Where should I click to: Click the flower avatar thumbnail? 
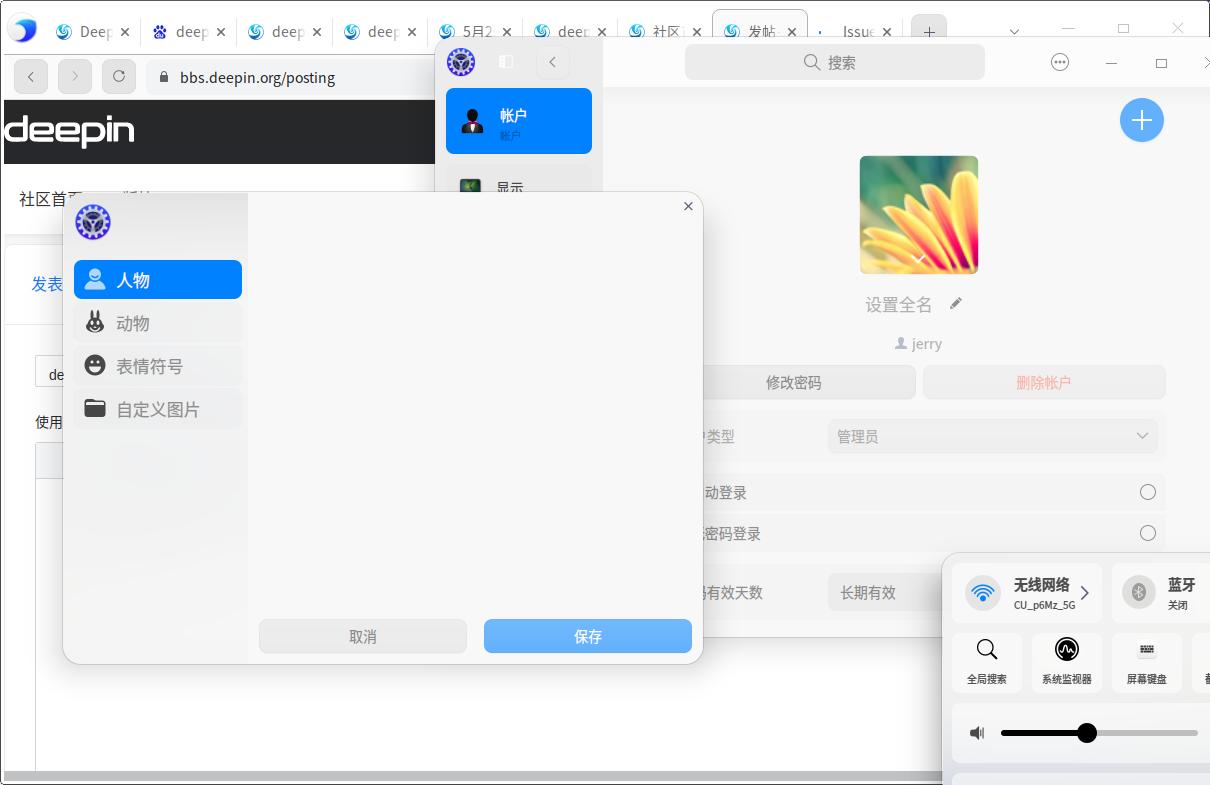tap(917, 214)
